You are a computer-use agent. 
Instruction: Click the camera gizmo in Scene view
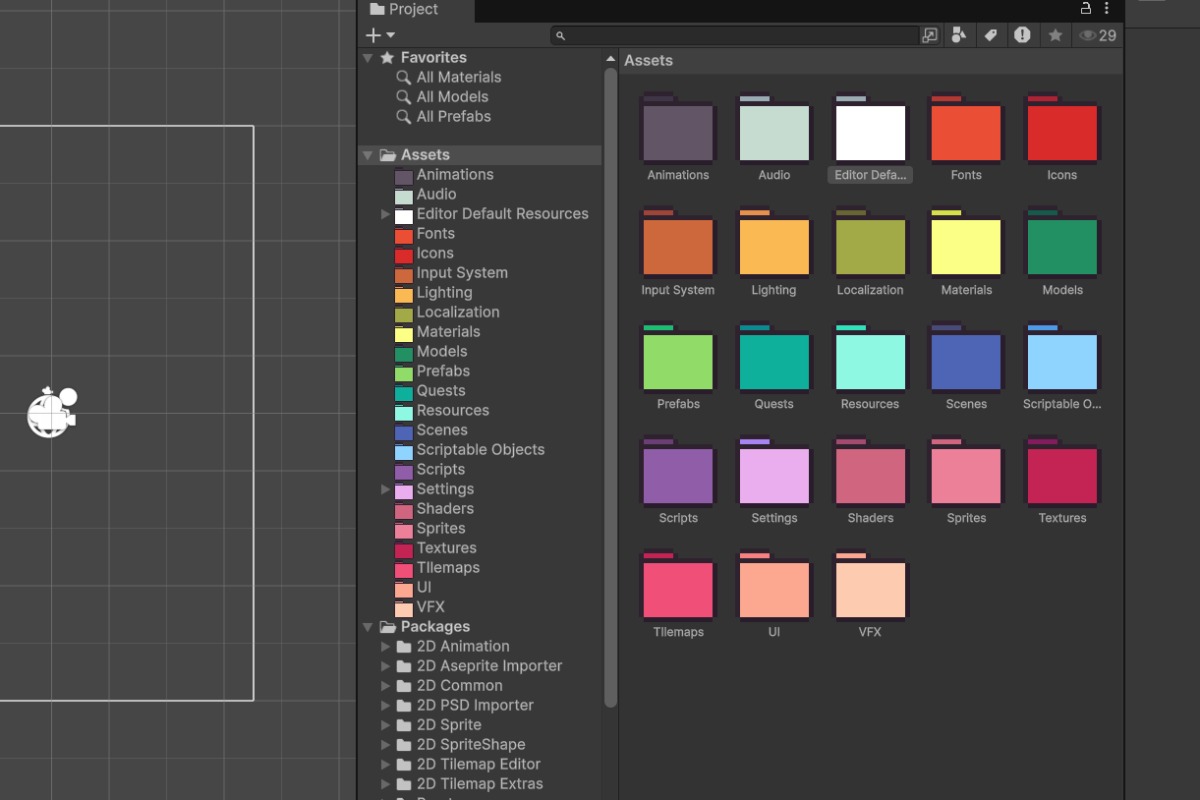click(51, 412)
